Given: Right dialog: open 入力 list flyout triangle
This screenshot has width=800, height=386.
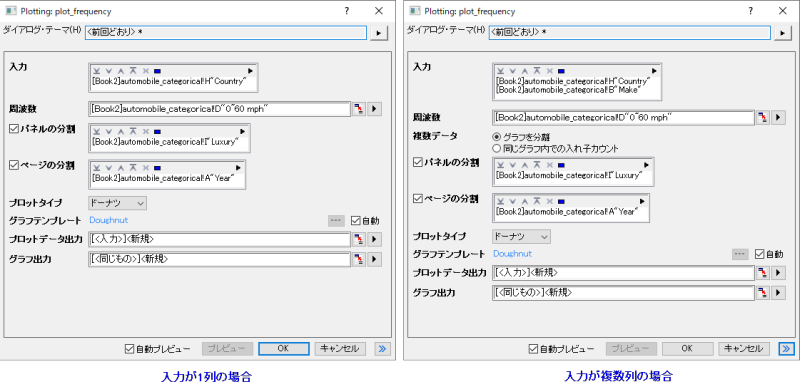Looking at the screenshot, I should click(654, 71).
